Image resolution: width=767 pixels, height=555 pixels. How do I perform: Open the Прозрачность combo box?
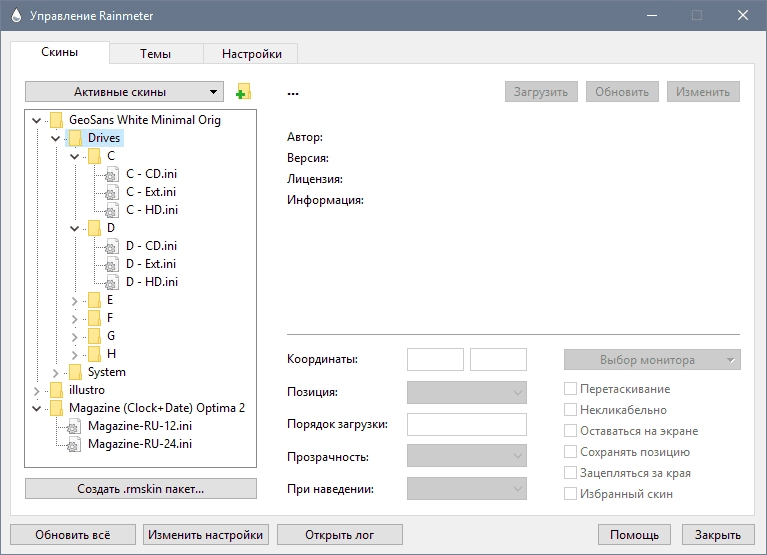pyautogui.click(x=467, y=456)
